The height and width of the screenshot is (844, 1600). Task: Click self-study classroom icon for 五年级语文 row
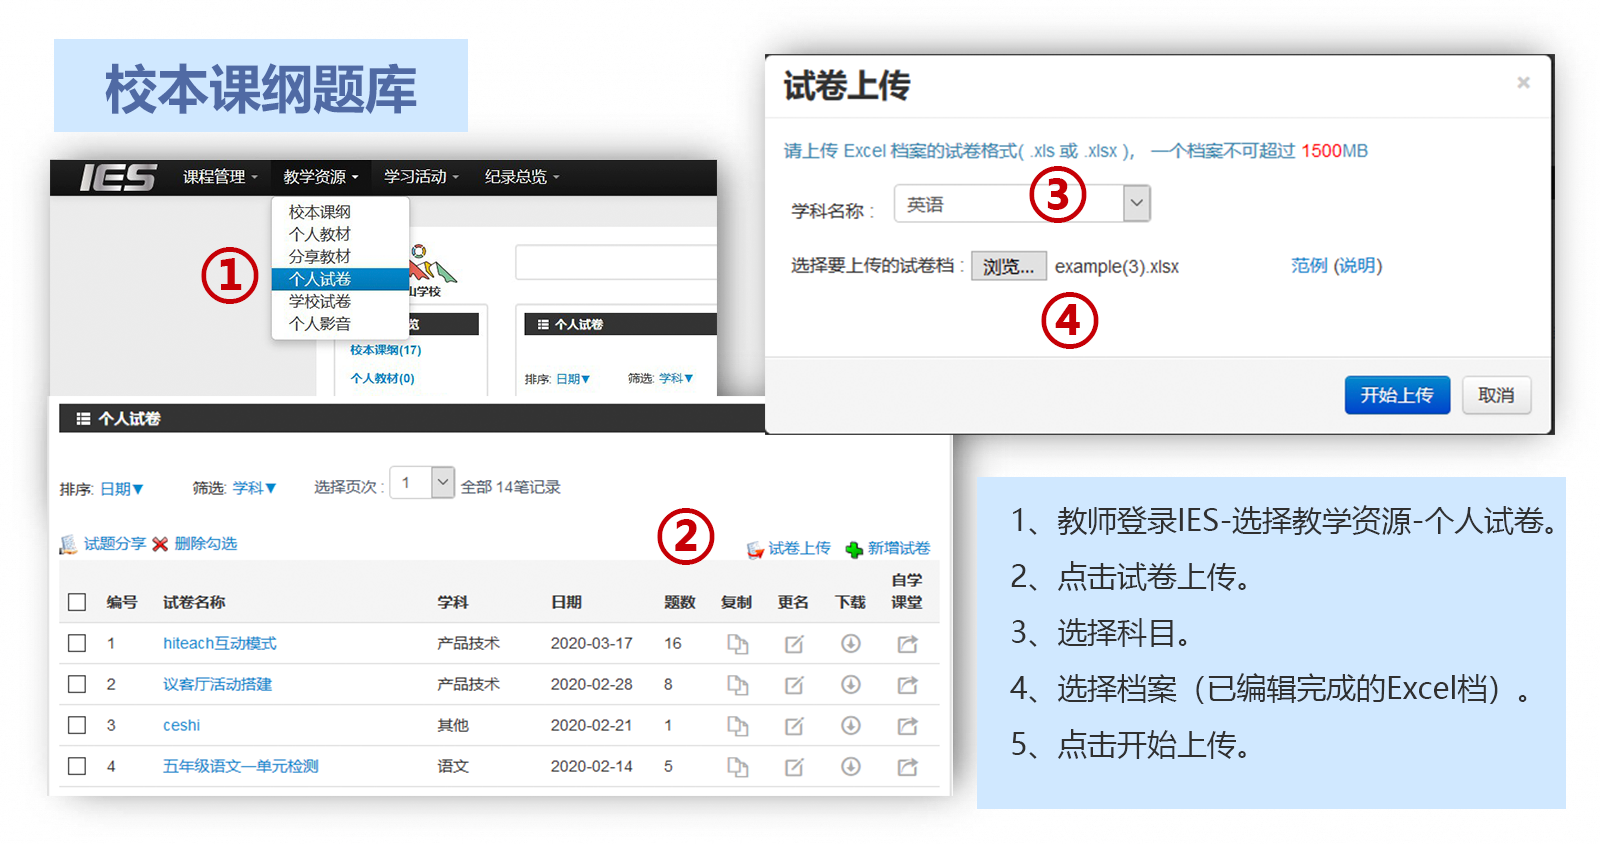[907, 767]
